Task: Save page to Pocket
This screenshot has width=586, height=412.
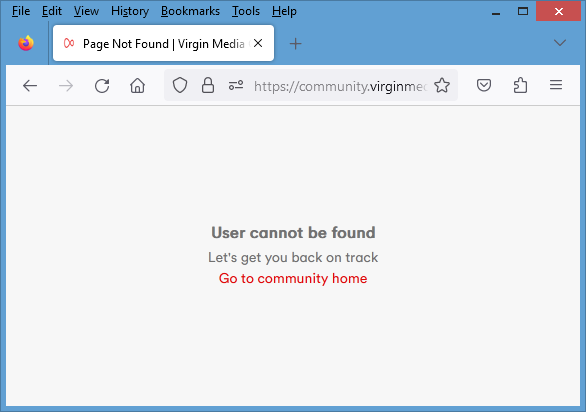Action: (x=484, y=85)
